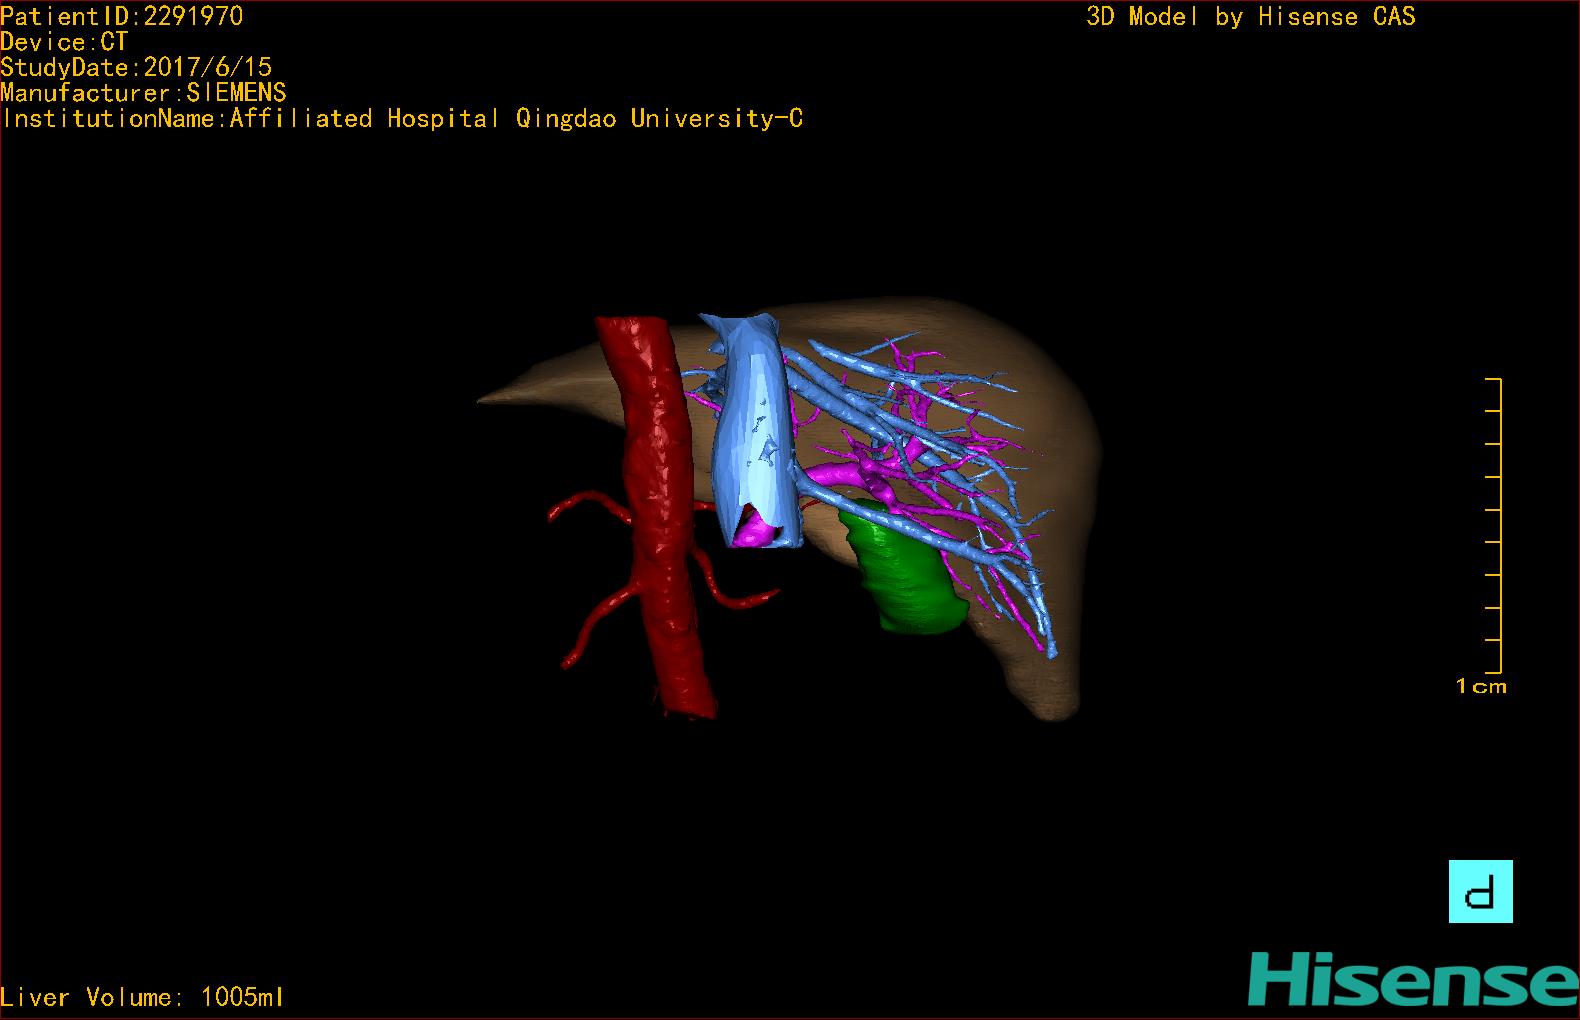This screenshot has width=1580, height=1020.
Task: Click the "3D Model by Hisense CAS" title
Action: [1250, 17]
